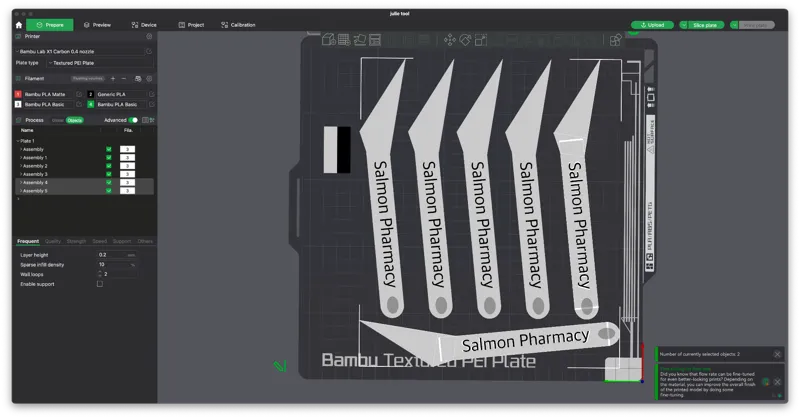
Task: Select the Rotate tool icon
Action: pyautogui.click(x=465, y=40)
